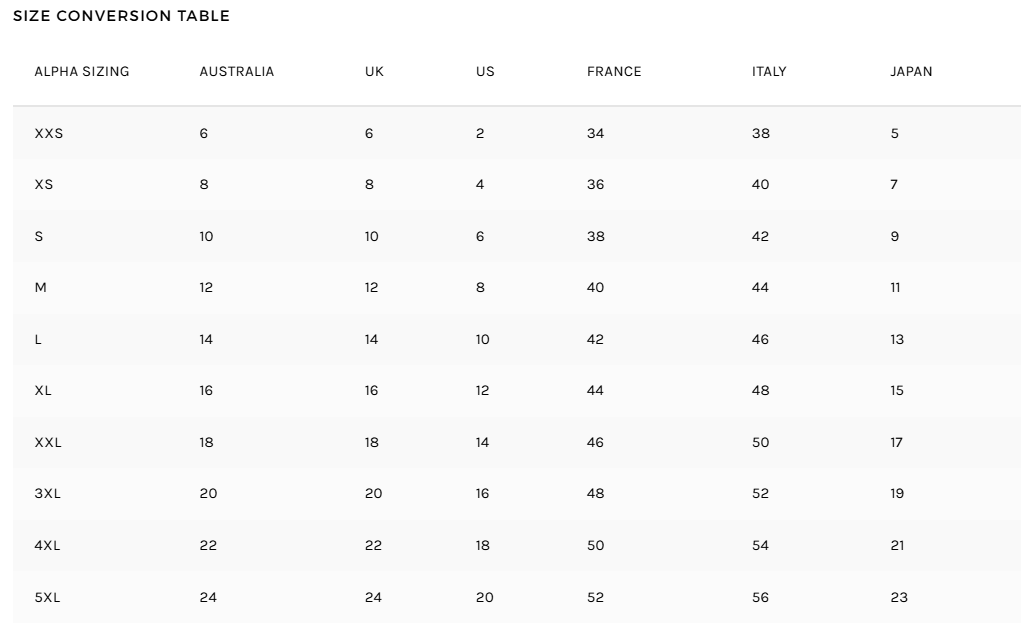Click the M size row label
Viewport: 1034px width, 632px height.
[x=41, y=288]
